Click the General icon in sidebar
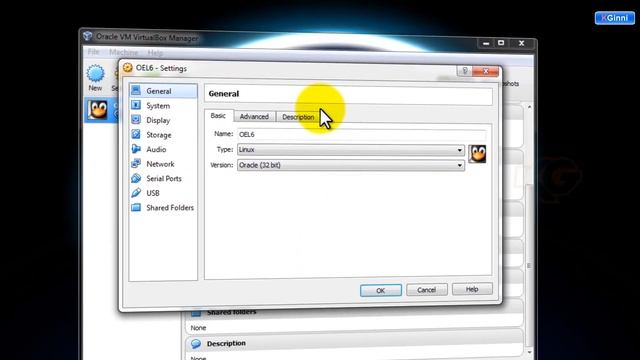This screenshot has height=360, width=640. coord(136,91)
